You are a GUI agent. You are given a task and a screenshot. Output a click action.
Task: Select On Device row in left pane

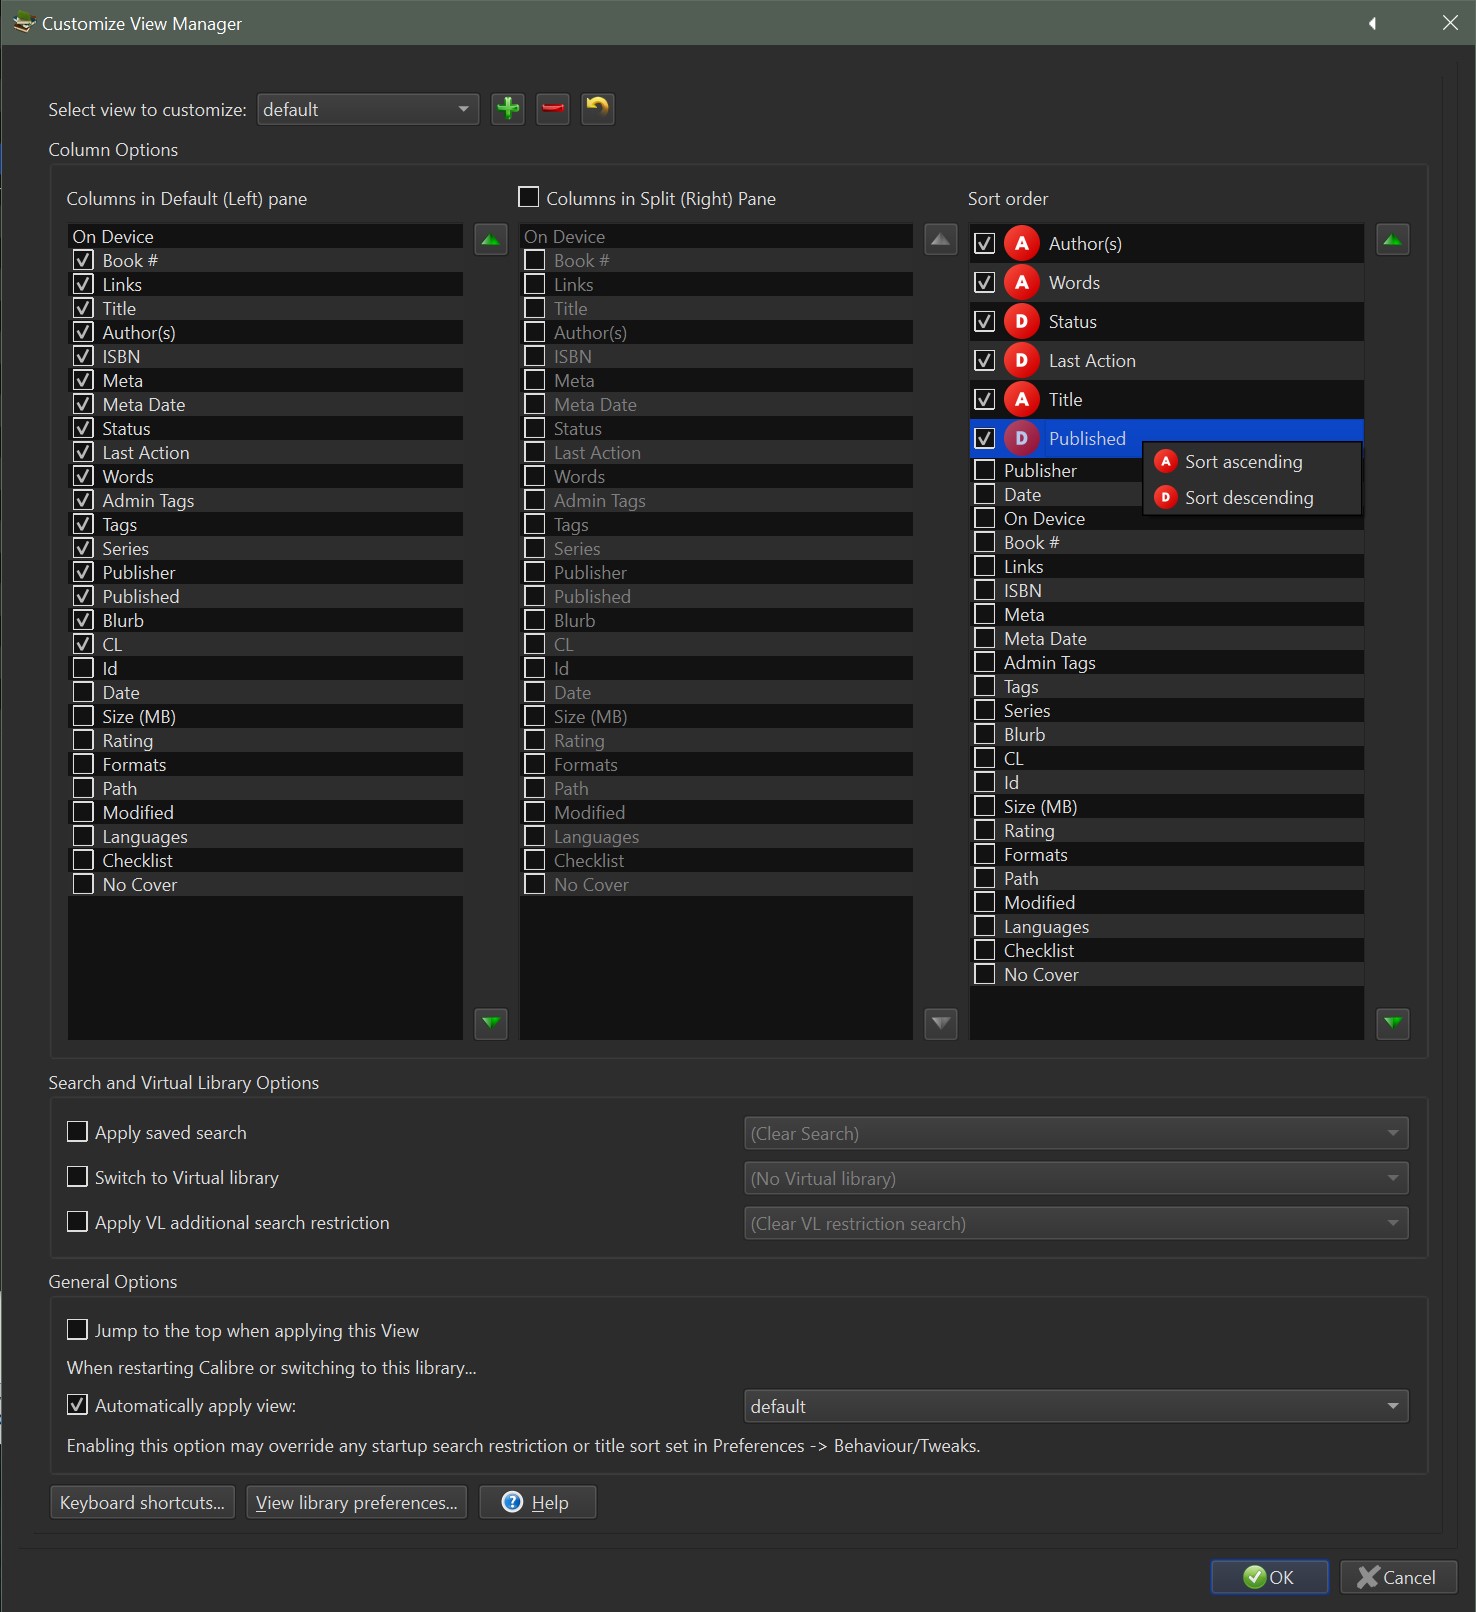click(x=265, y=236)
